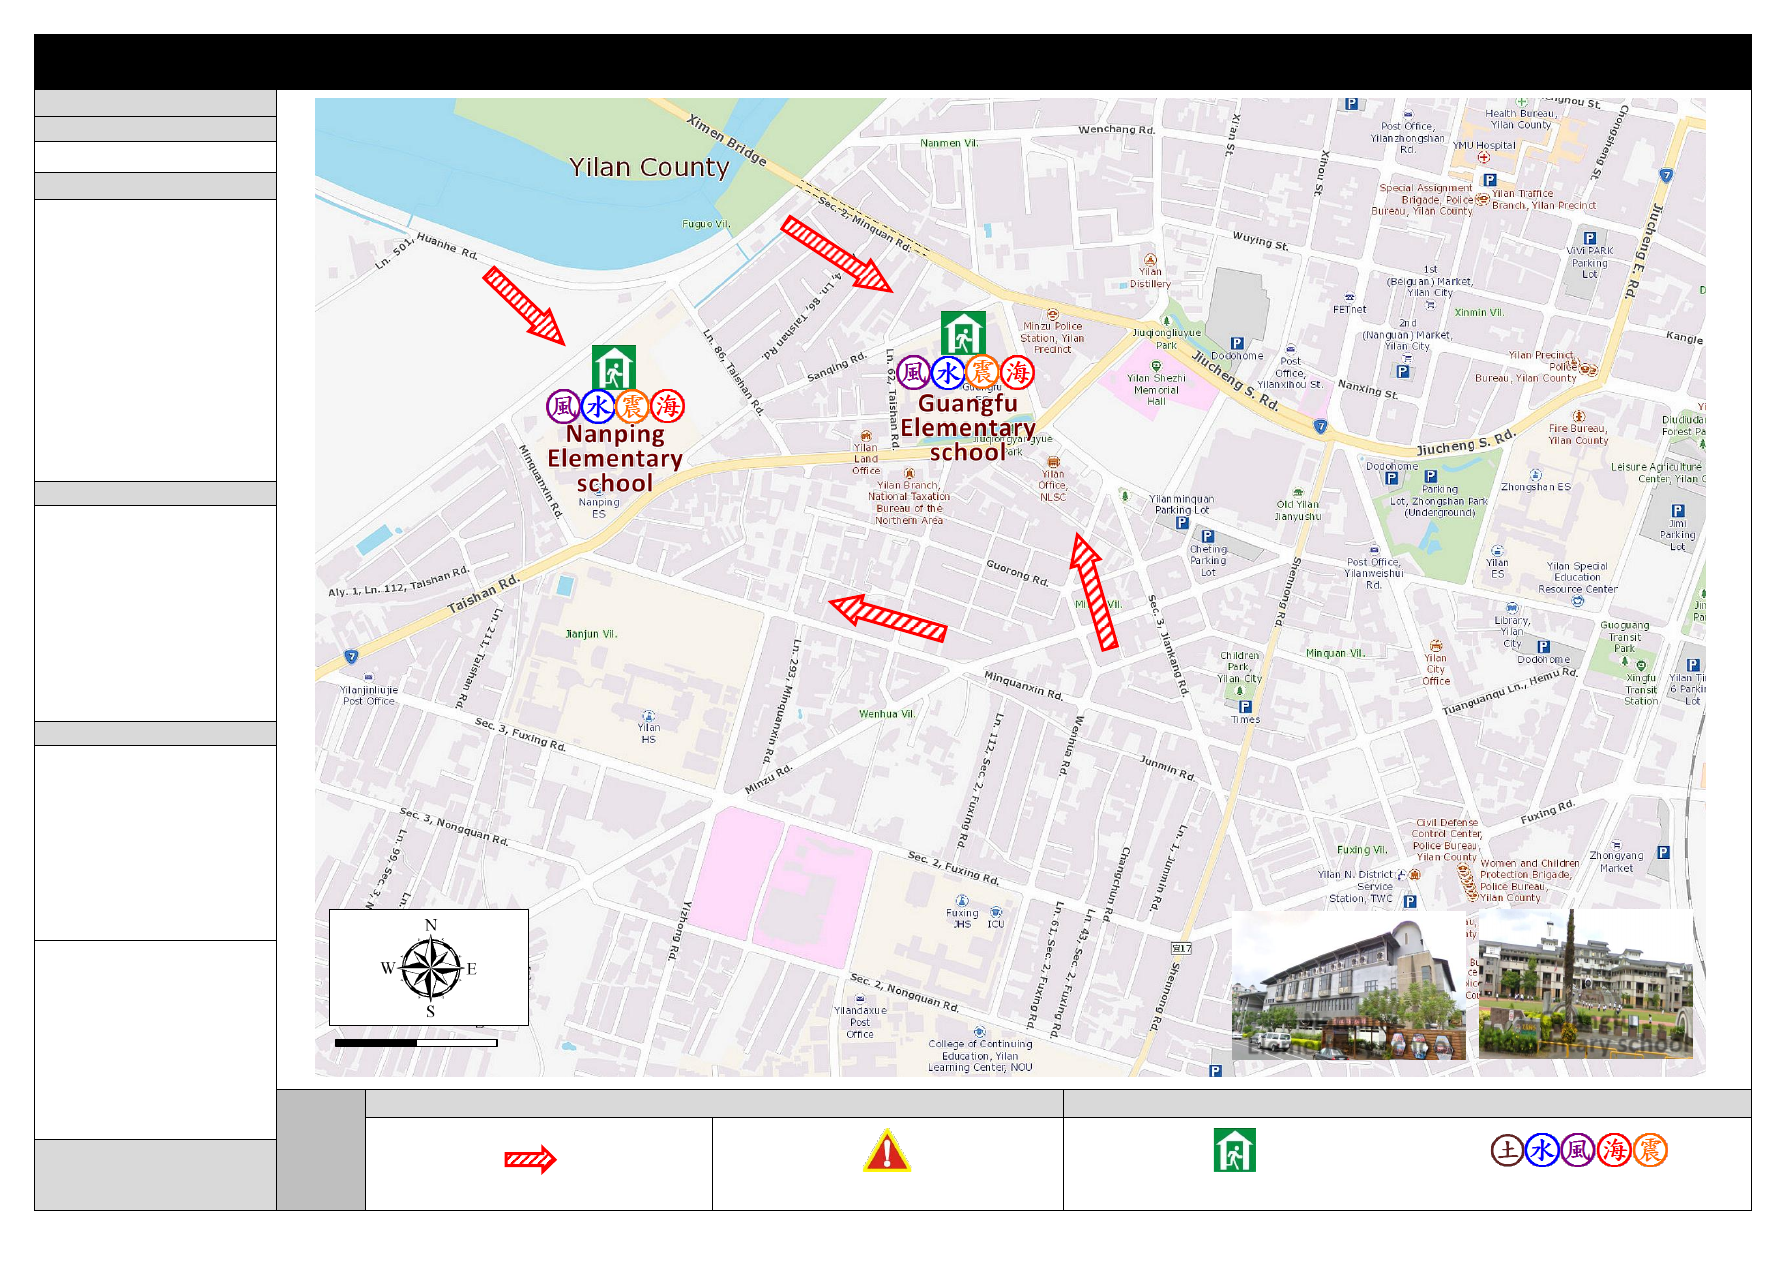Image resolution: width=1786 pixels, height=1263 pixels.
Task: Click the route 7 shield near Yilanjinliujie Post Office
Action: coord(351,657)
